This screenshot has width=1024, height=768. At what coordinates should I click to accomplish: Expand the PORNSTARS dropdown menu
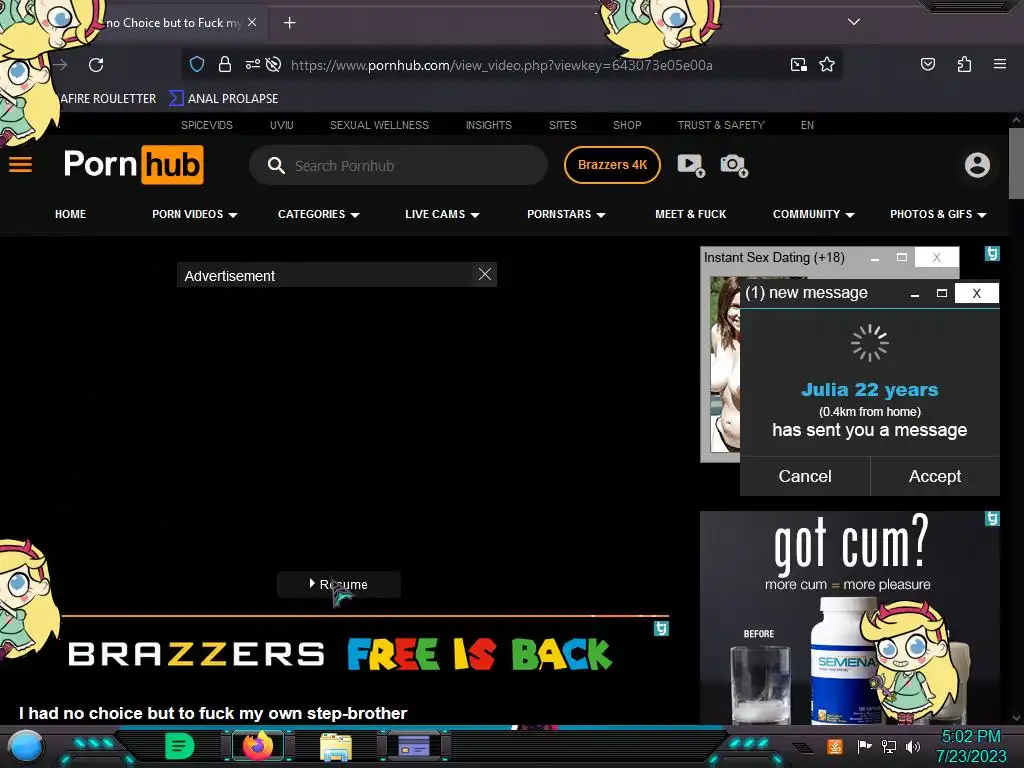click(x=566, y=214)
